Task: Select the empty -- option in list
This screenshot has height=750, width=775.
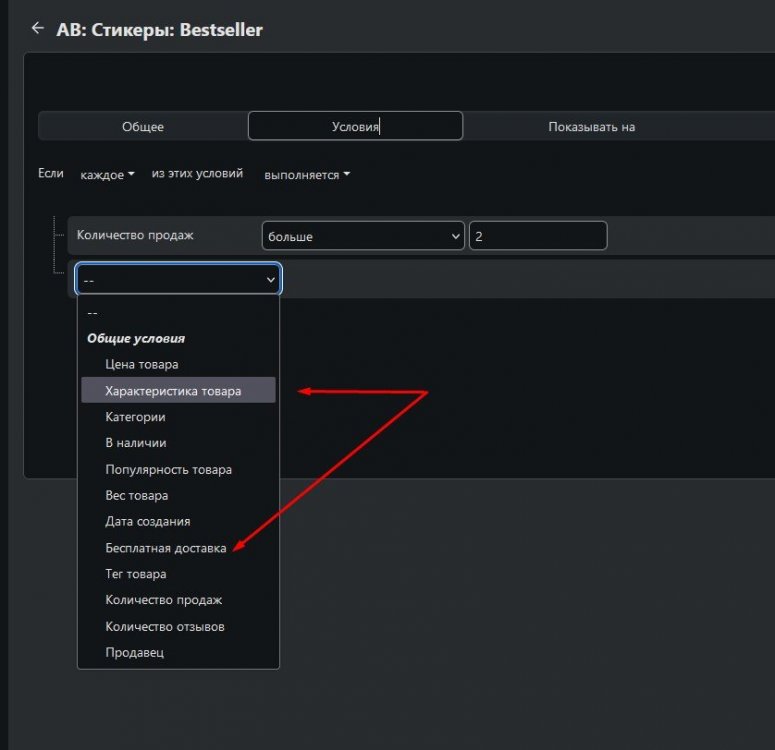Action: click(x=178, y=312)
